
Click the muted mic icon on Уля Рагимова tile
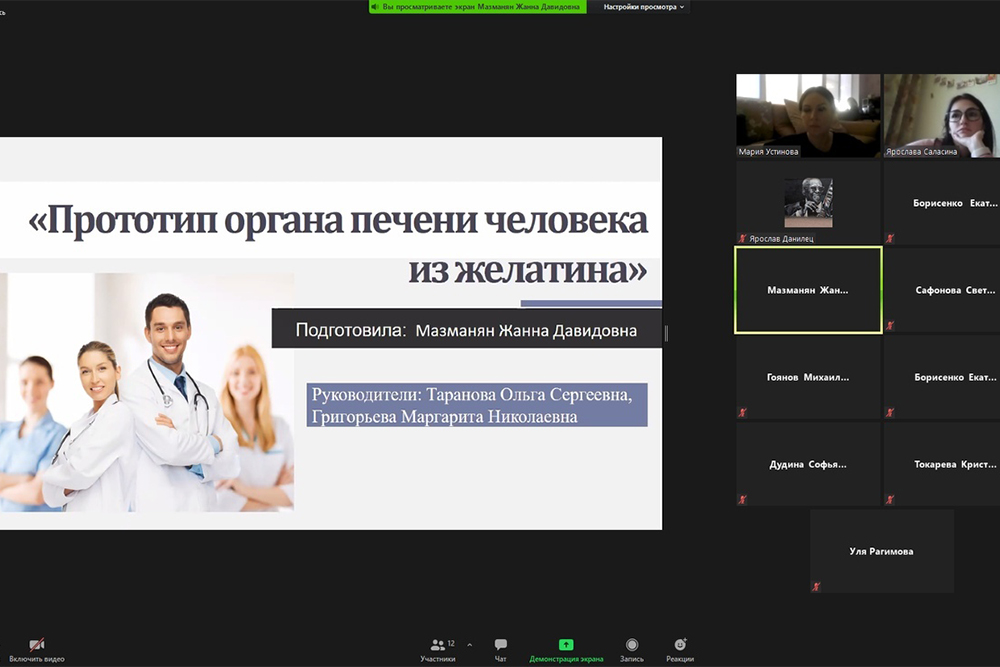click(x=816, y=586)
